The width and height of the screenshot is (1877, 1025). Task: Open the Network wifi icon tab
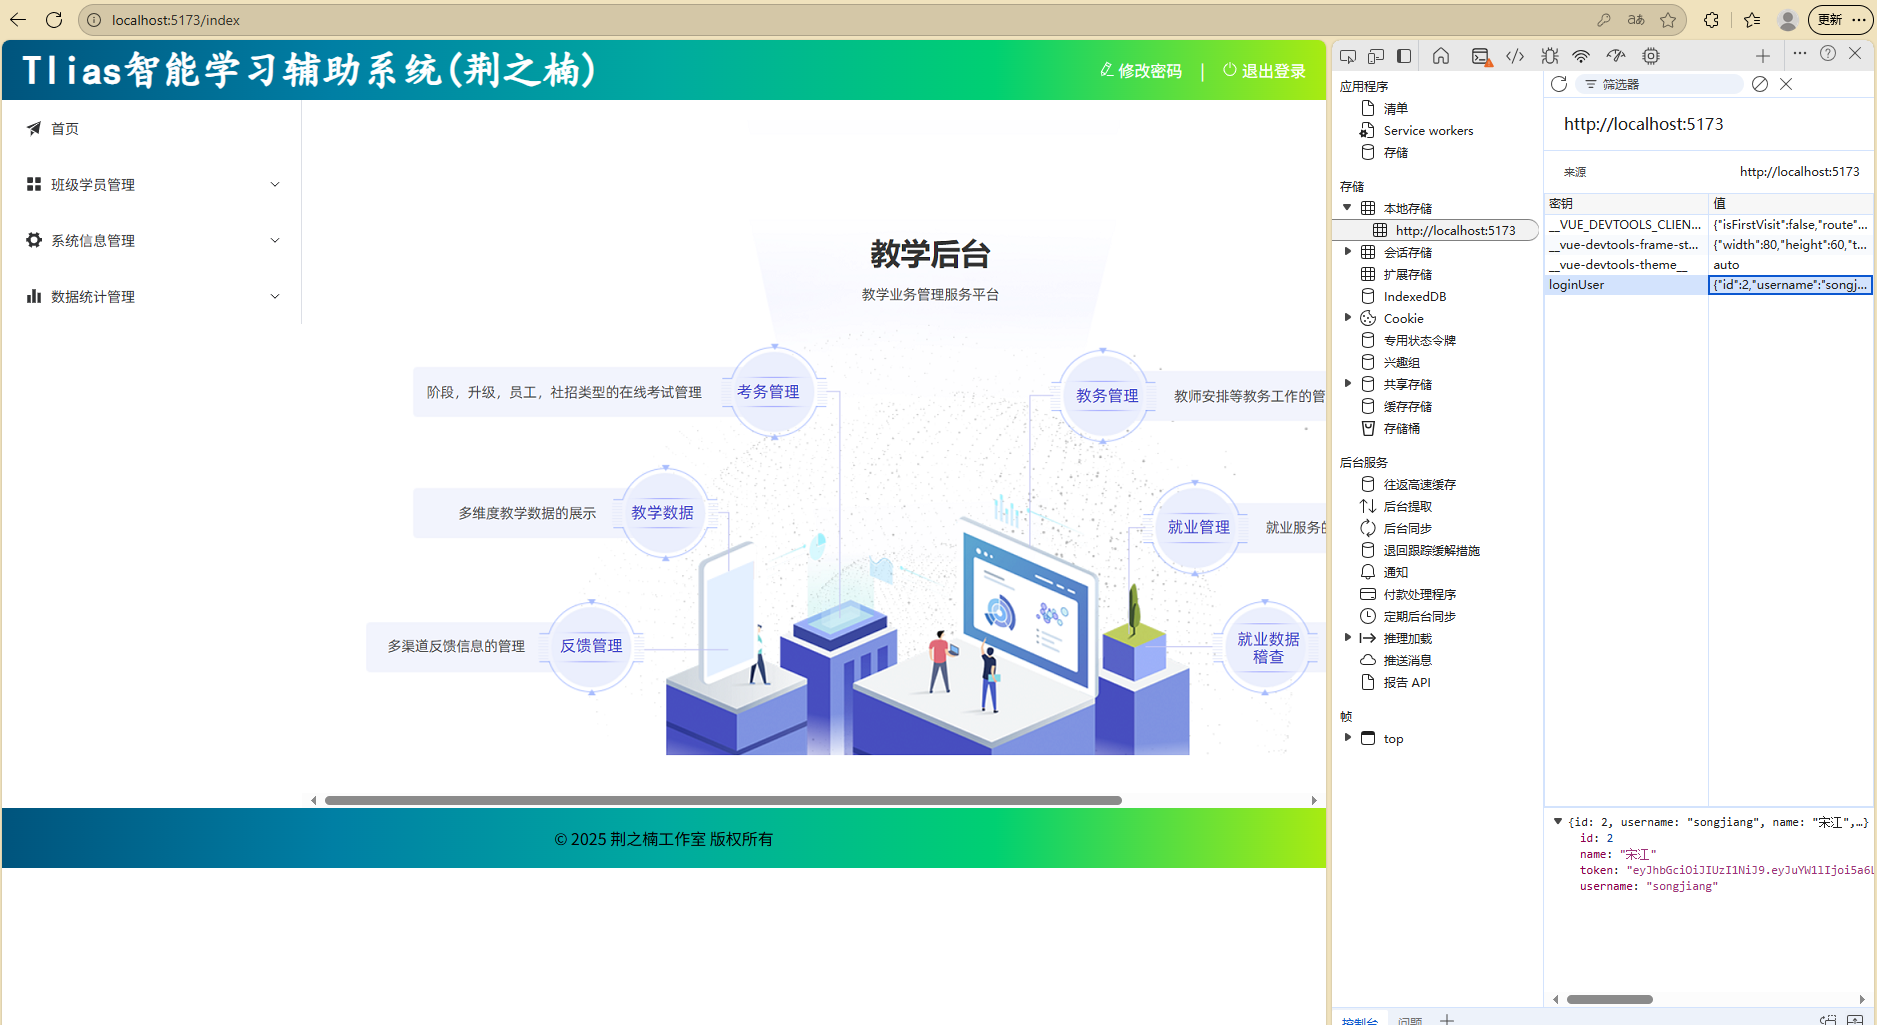[1581, 56]
